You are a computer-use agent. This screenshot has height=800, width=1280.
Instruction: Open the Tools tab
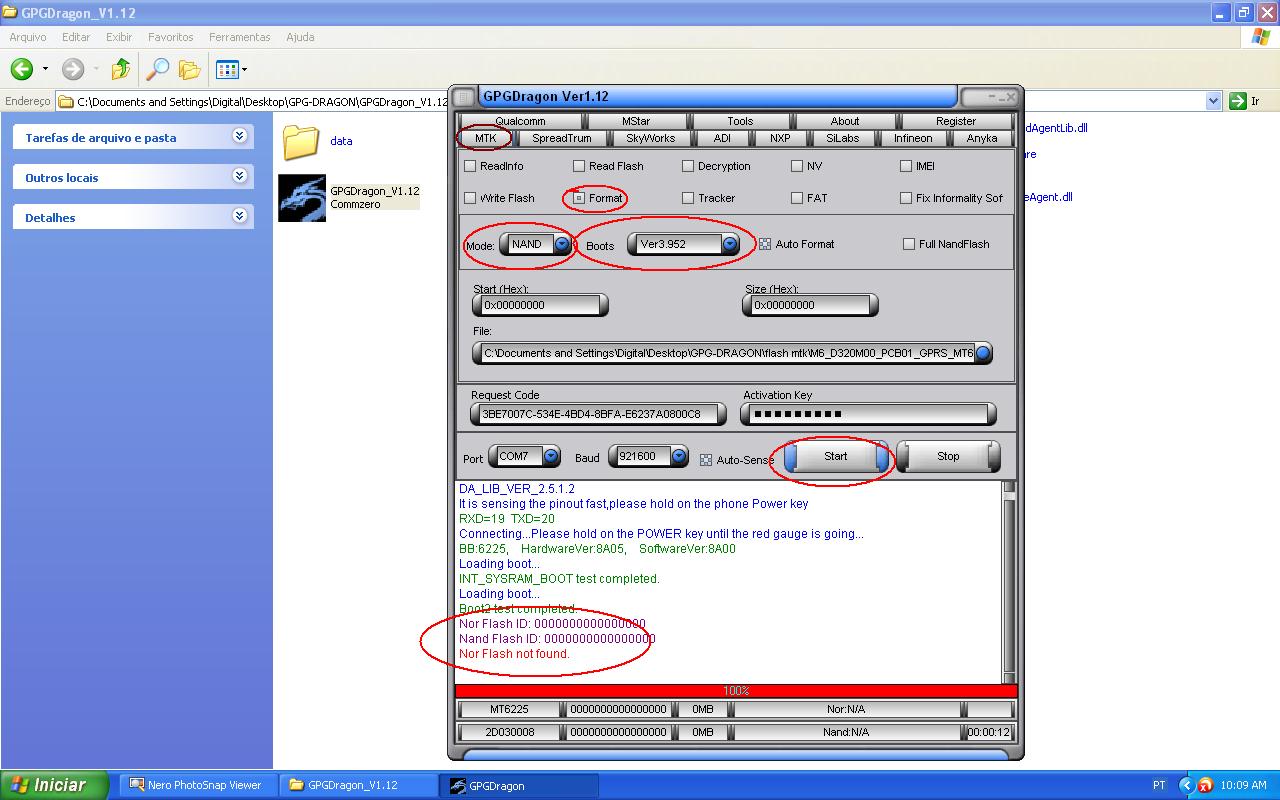click(740, 121)
